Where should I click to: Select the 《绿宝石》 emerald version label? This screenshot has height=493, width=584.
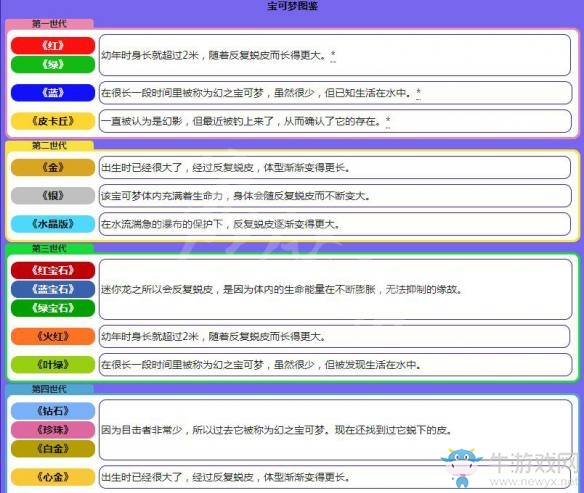[x=53, y=308]
